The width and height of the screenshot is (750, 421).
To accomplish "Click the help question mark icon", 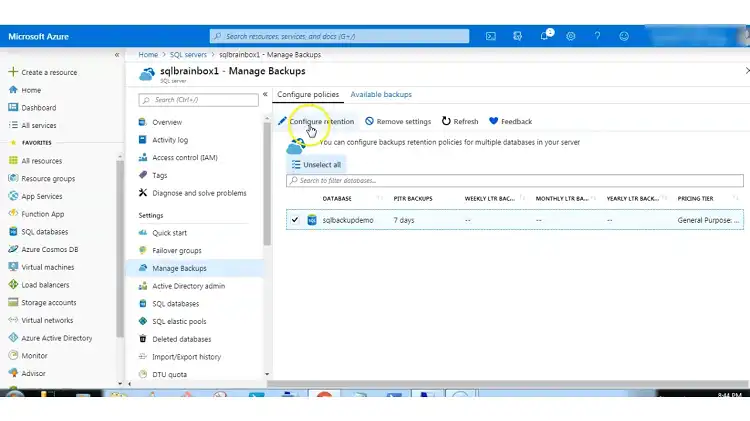I will point(597,36).
